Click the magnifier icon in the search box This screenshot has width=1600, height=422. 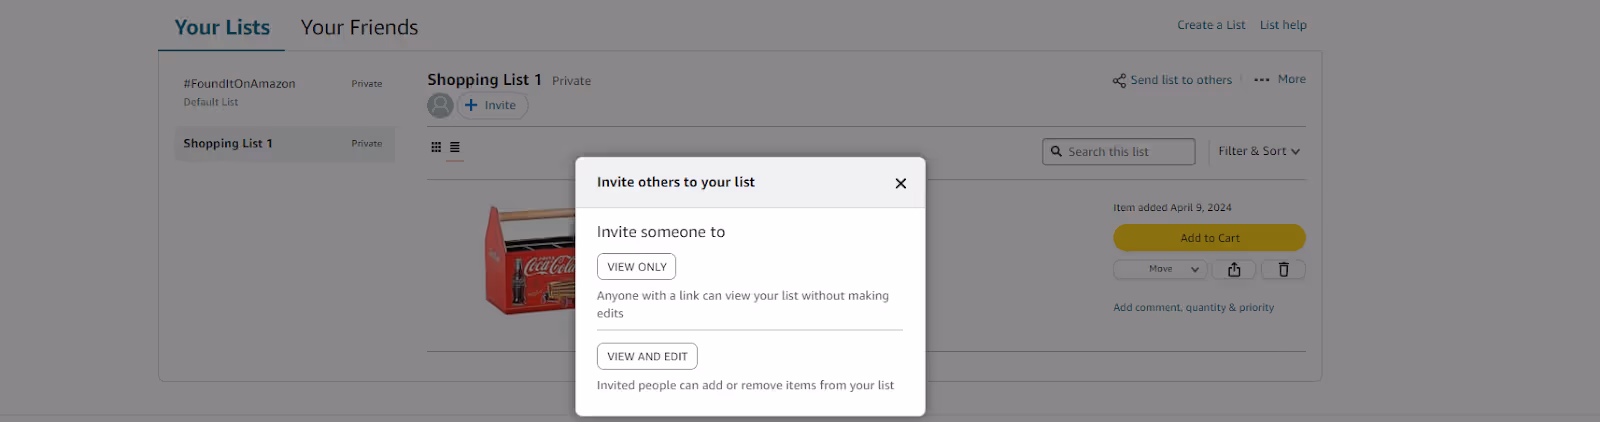(x=1056, y=151)
